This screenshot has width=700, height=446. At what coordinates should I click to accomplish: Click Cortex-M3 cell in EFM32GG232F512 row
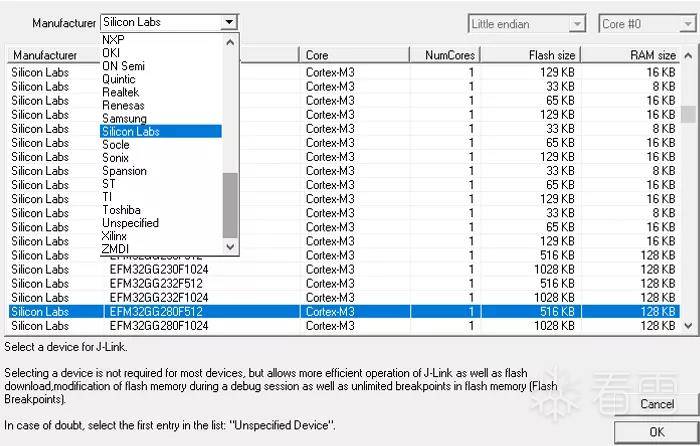[x=330, y=283]
